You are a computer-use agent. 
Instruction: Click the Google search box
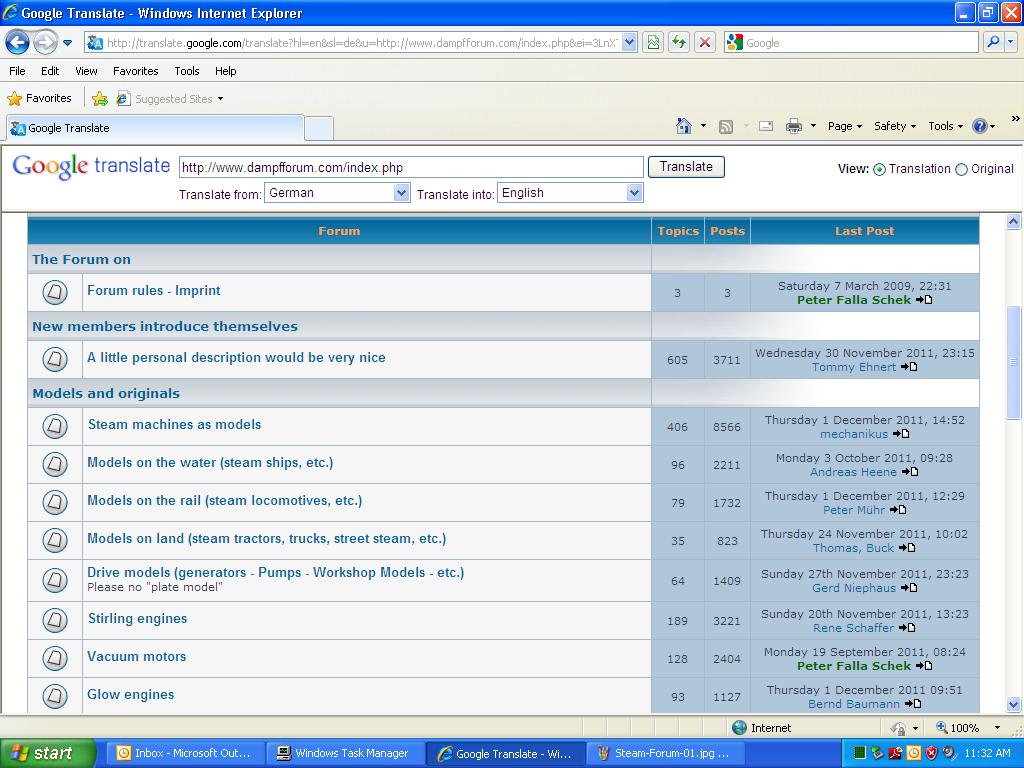click(851, 42)
